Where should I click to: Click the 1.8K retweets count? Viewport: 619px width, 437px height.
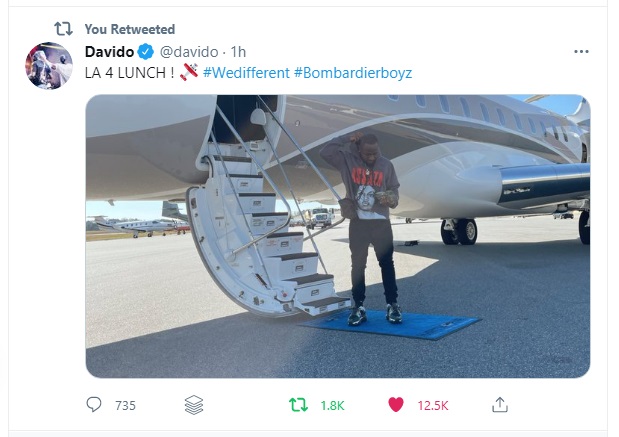pyautogui.click(x=332, y=405)
